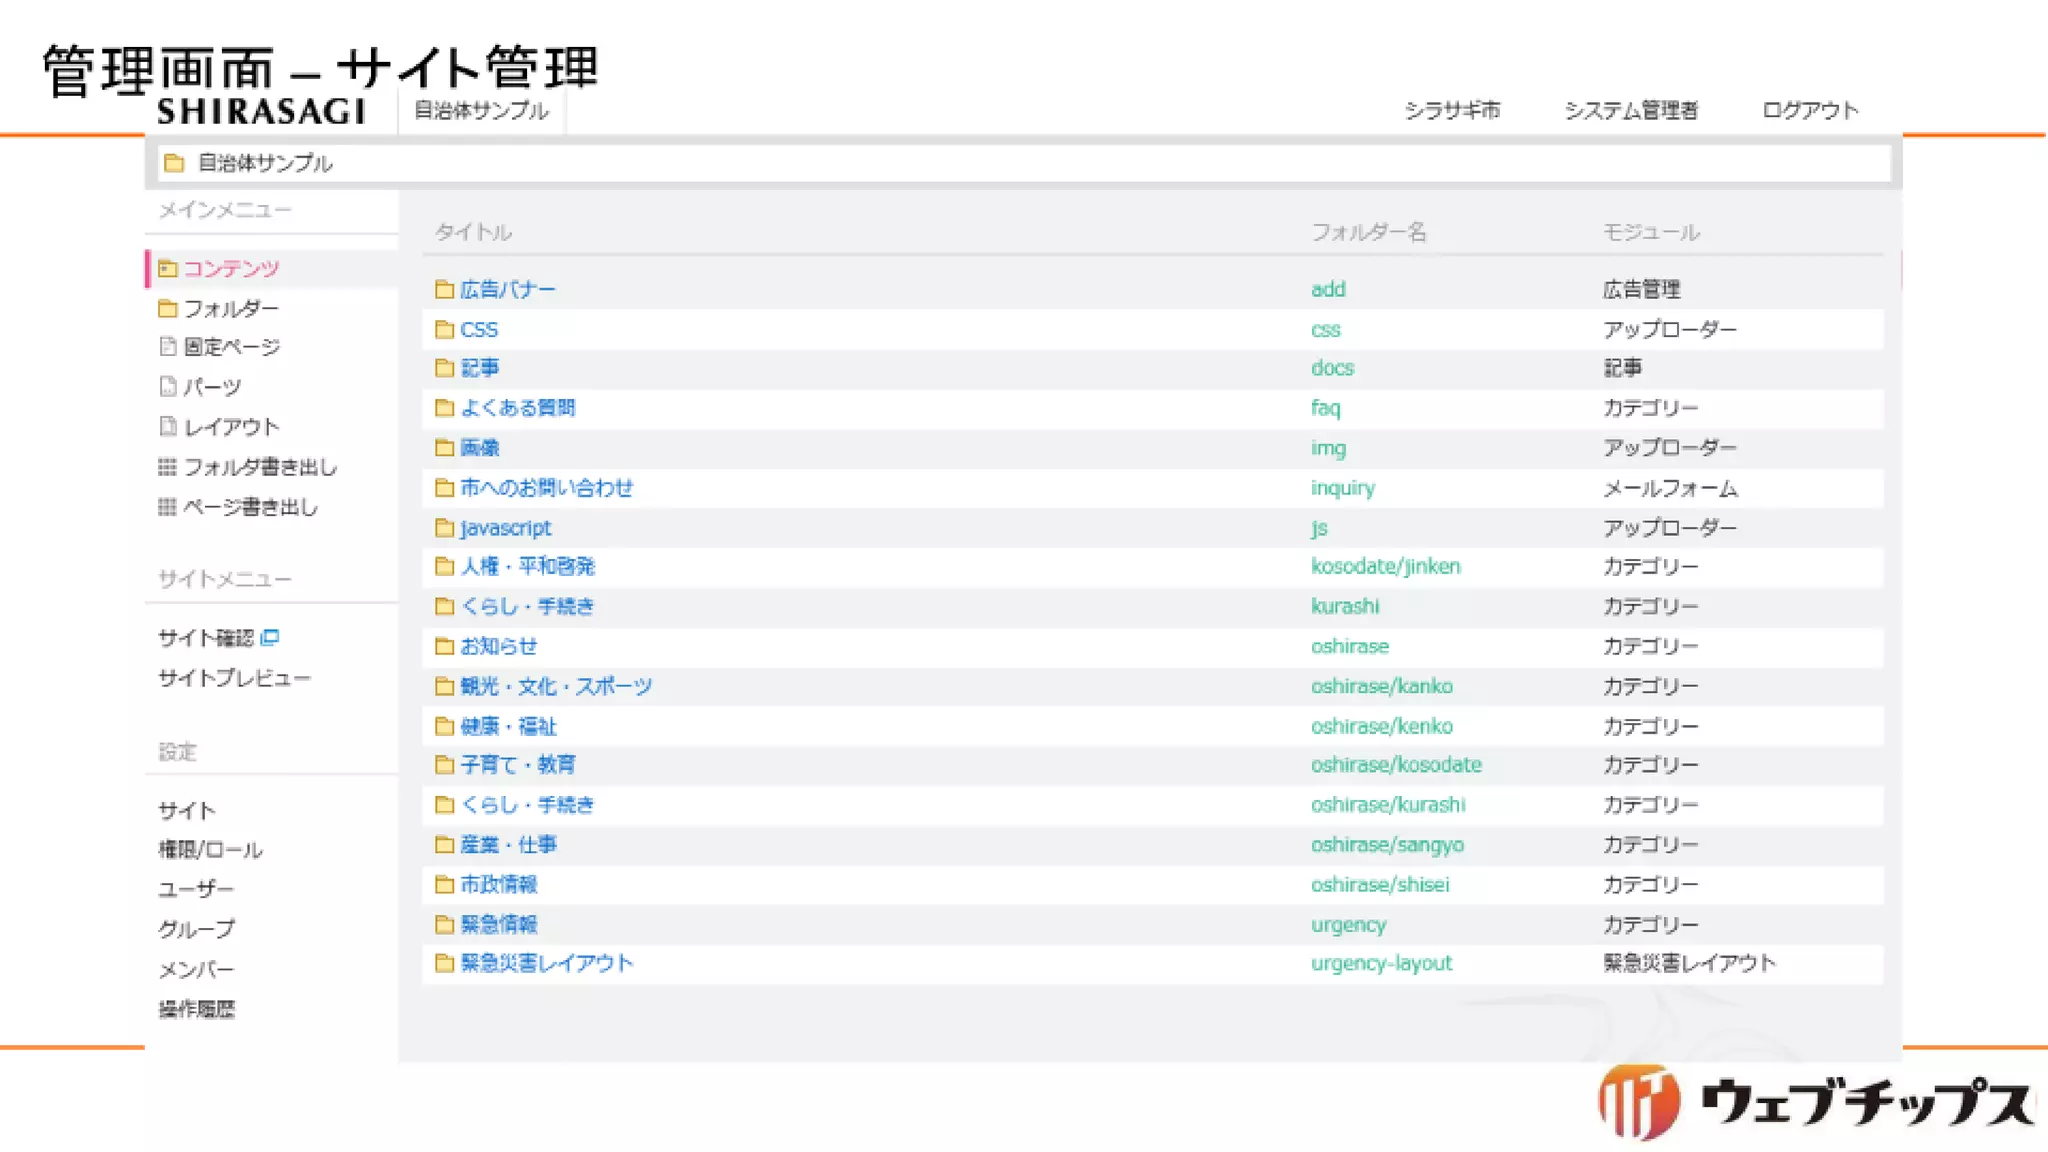Click the page icon beside 固定ページ
This screenshot has width=2048, height=1152.
[168, 347]
